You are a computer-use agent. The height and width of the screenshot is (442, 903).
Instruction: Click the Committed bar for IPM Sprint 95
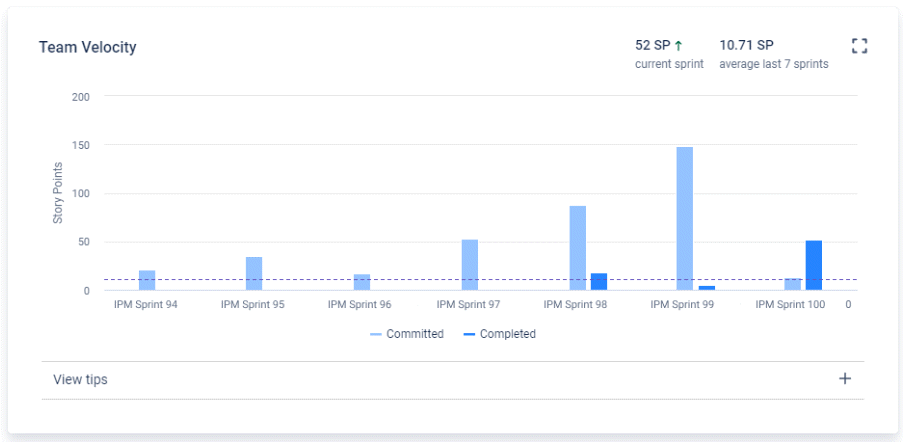coord(254,273)
